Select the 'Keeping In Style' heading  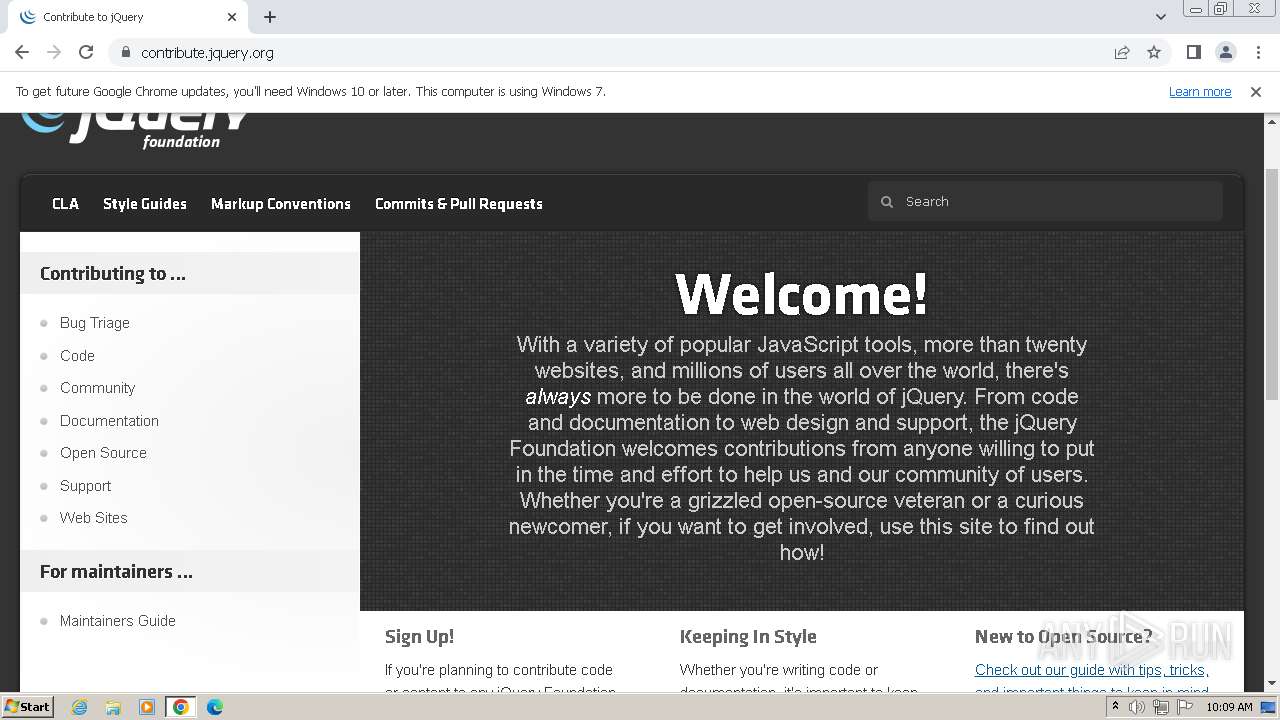pyautogui.click(x=748, y=636)
